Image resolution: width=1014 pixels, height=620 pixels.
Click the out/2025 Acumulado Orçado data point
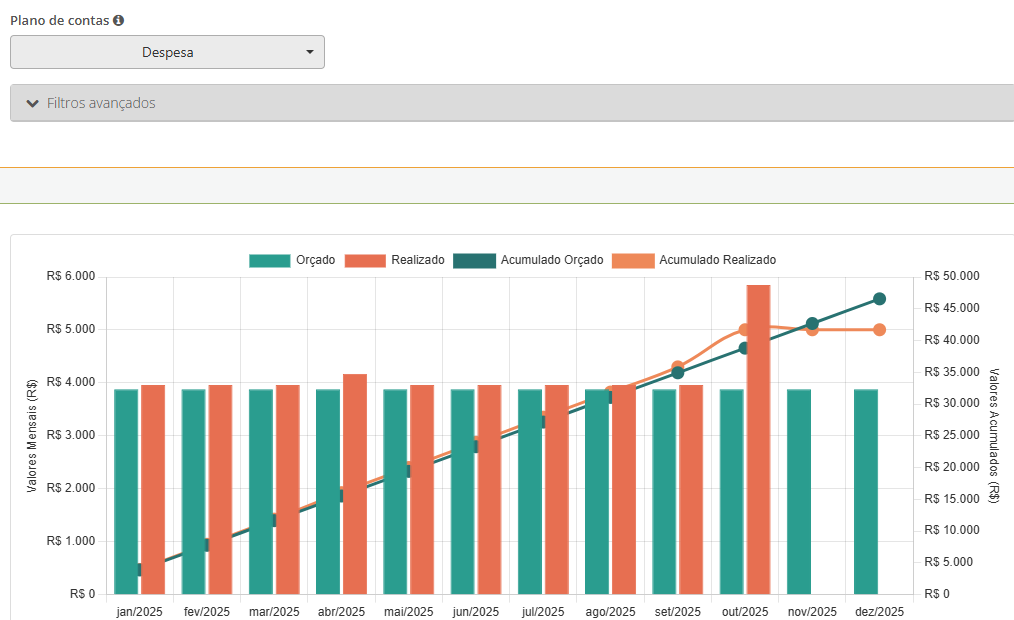coord(745,348)
